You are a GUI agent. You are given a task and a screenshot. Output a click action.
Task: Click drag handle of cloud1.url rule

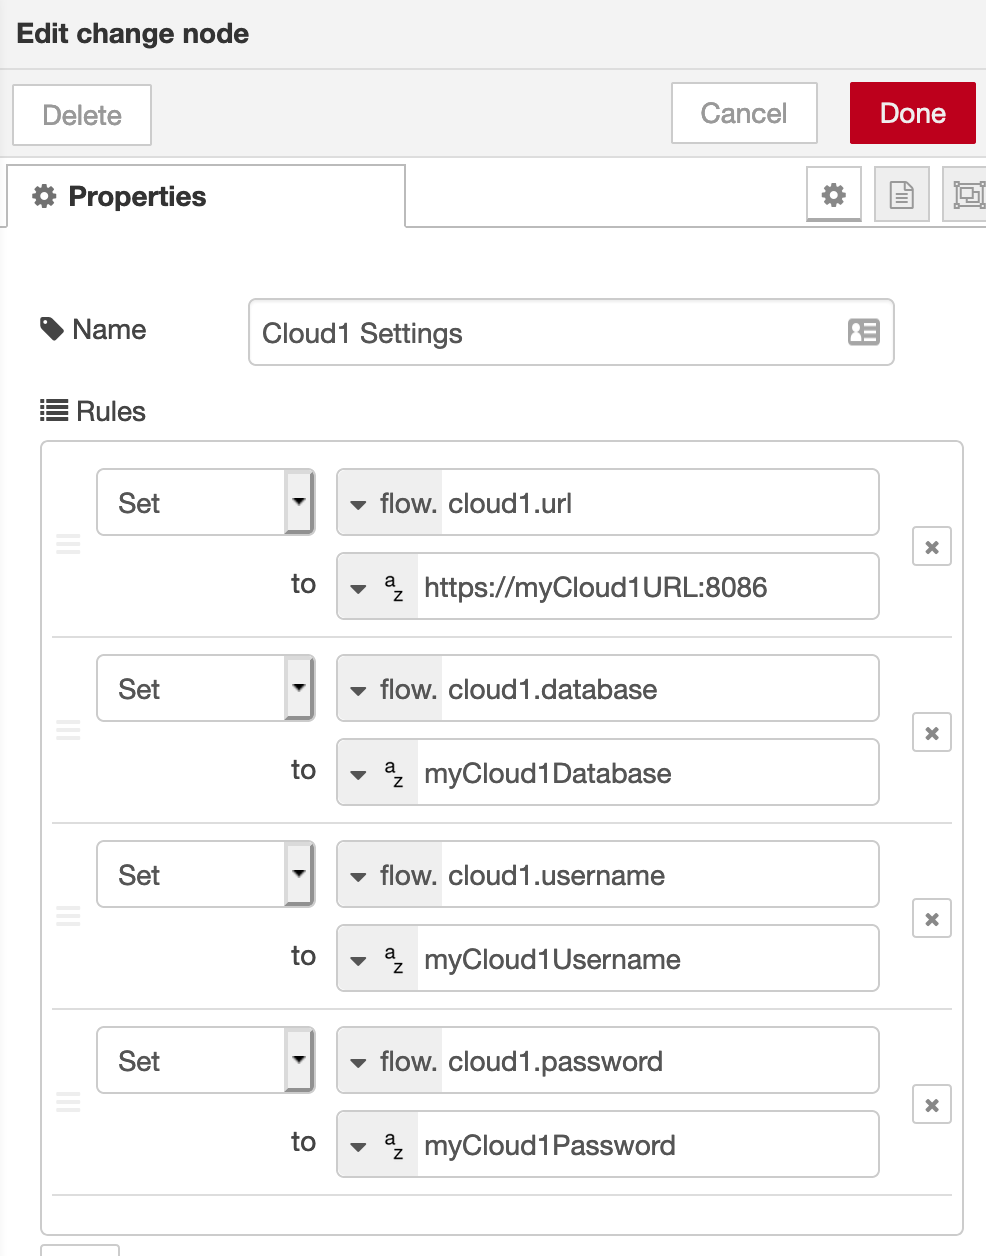(68, 544)
